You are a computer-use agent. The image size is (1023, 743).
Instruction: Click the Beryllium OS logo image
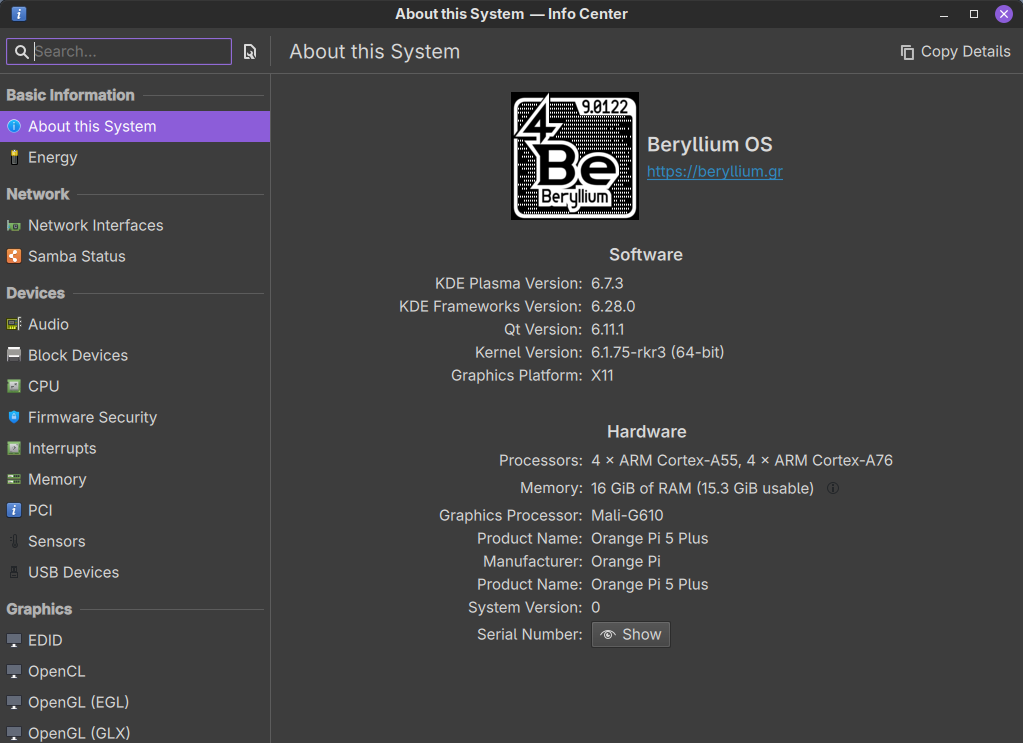click(575, 156)
